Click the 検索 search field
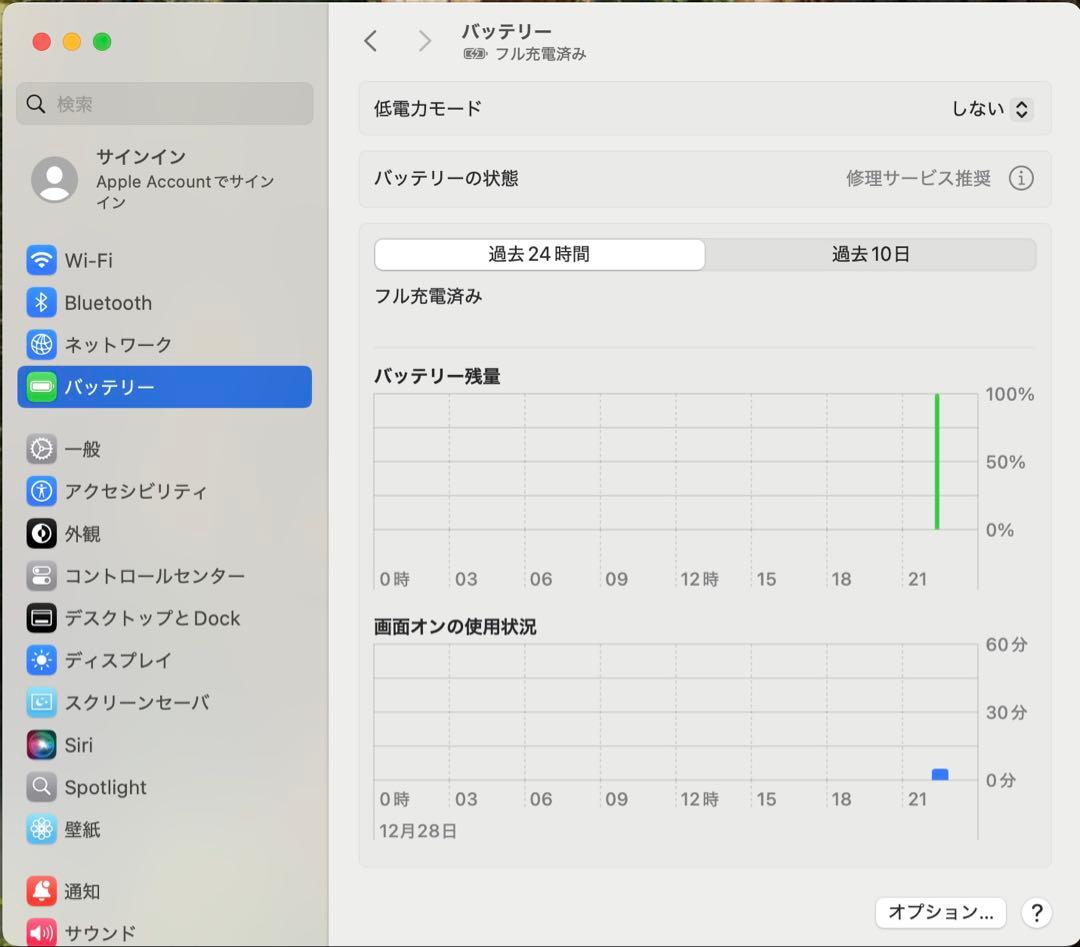This screenshot has height=947, width=1080. coord(164,103)
